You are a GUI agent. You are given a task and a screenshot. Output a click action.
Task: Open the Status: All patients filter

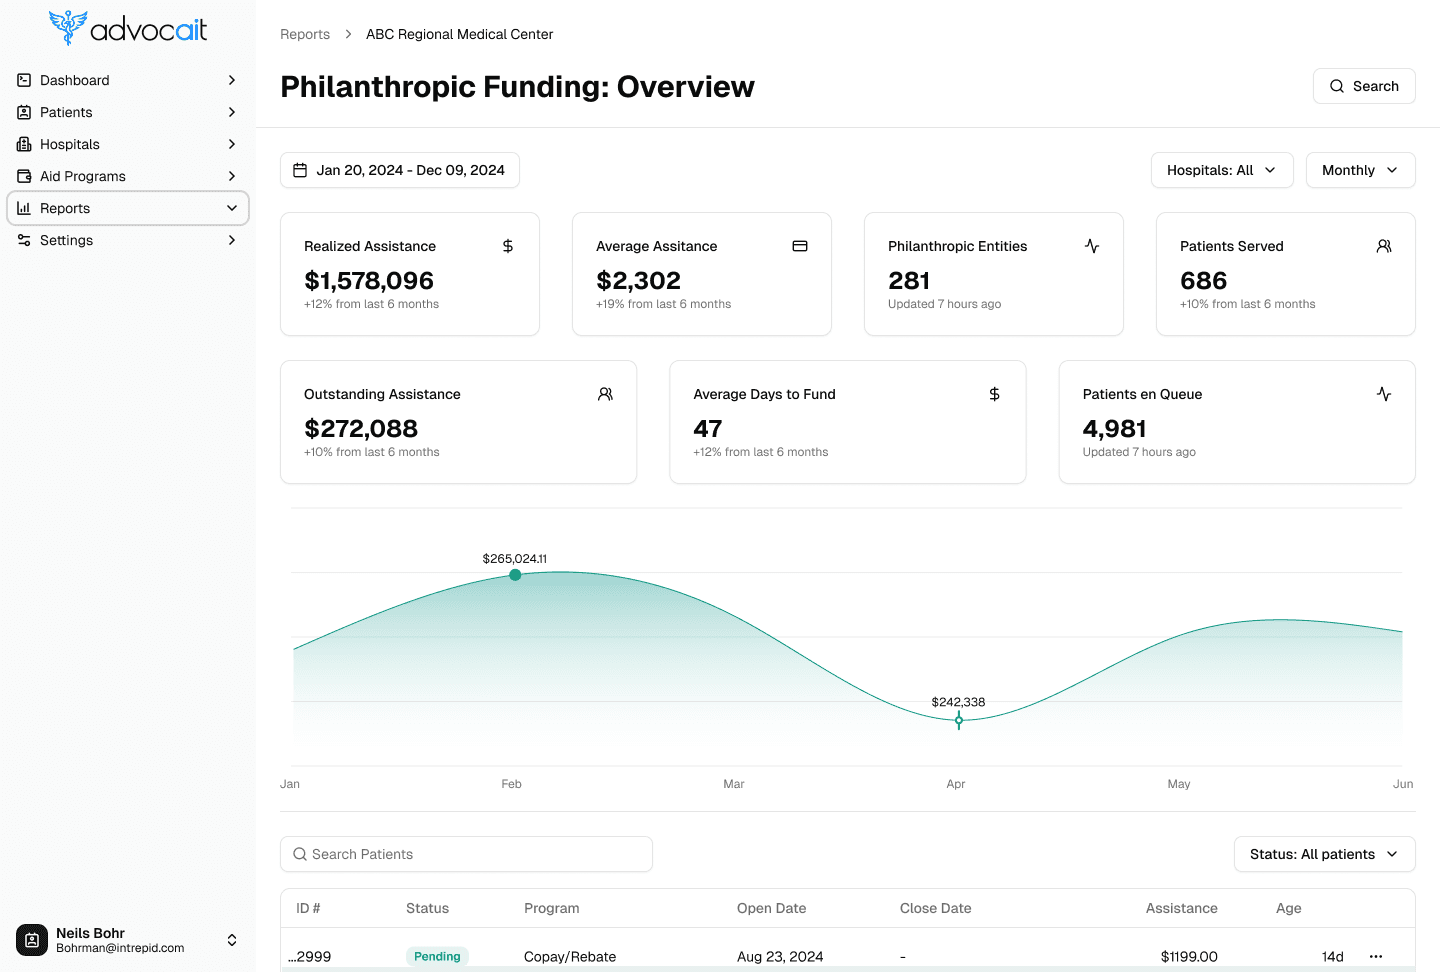[1324, 854]
